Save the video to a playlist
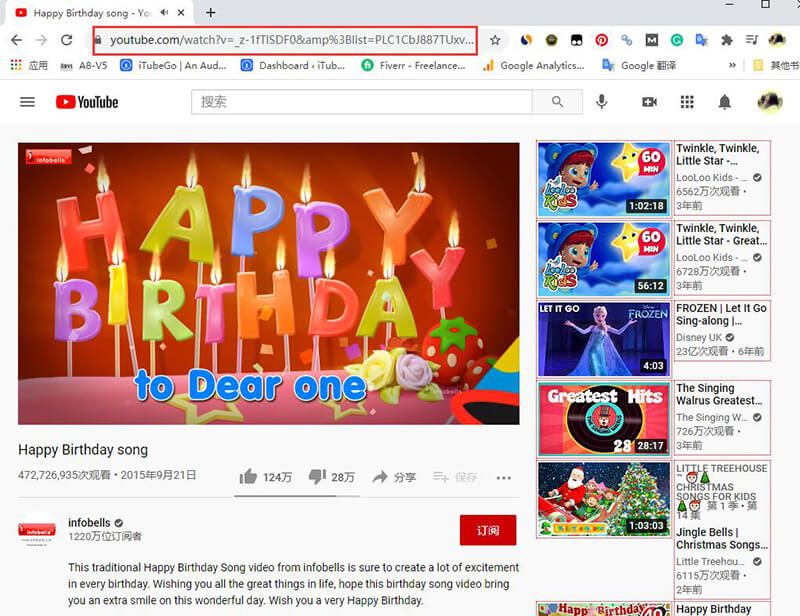The image size is (800, 616). [x=455, y=477]
